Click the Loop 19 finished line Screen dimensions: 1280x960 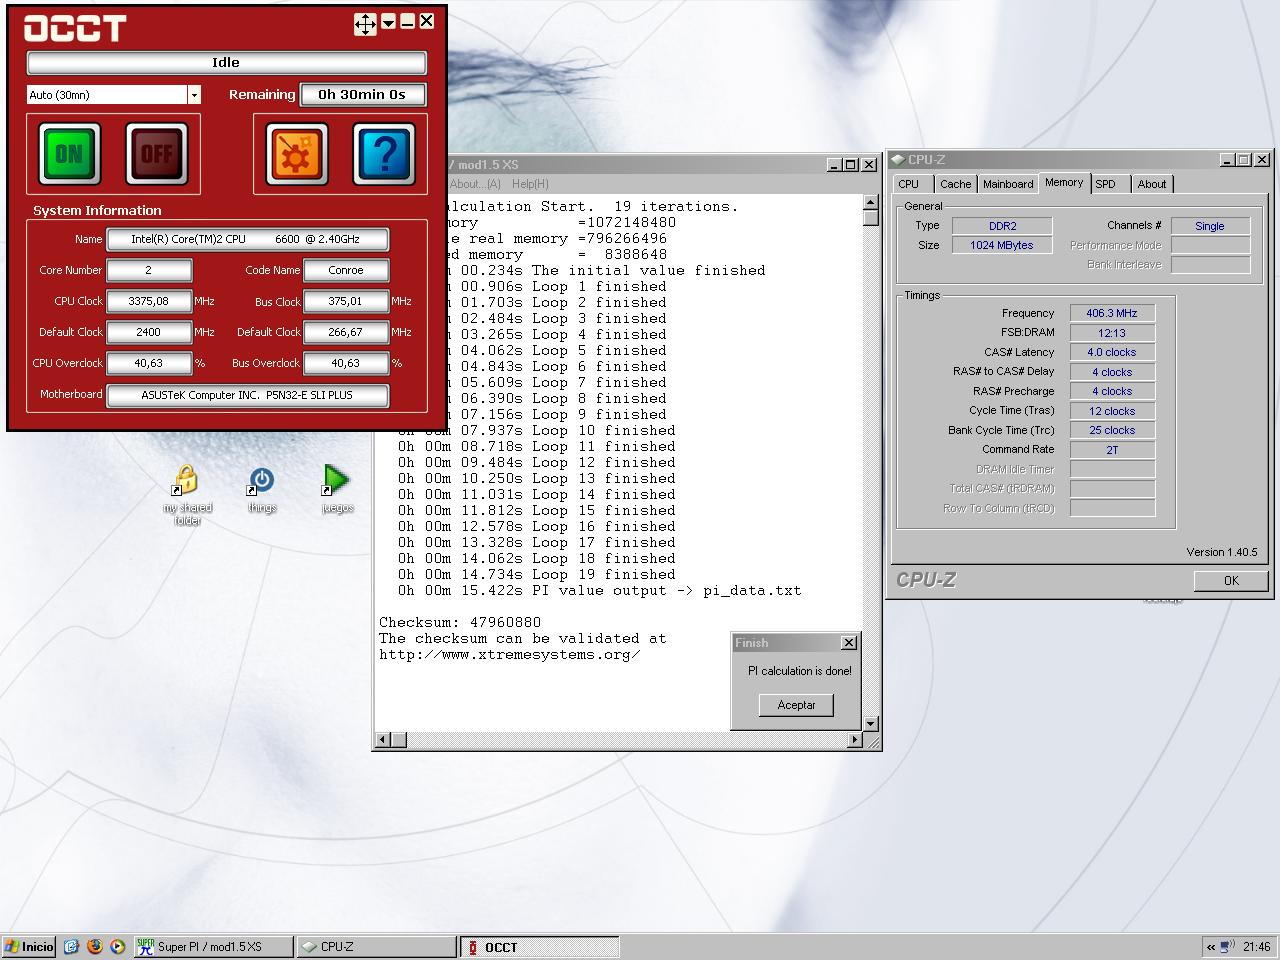click(536, 575)
